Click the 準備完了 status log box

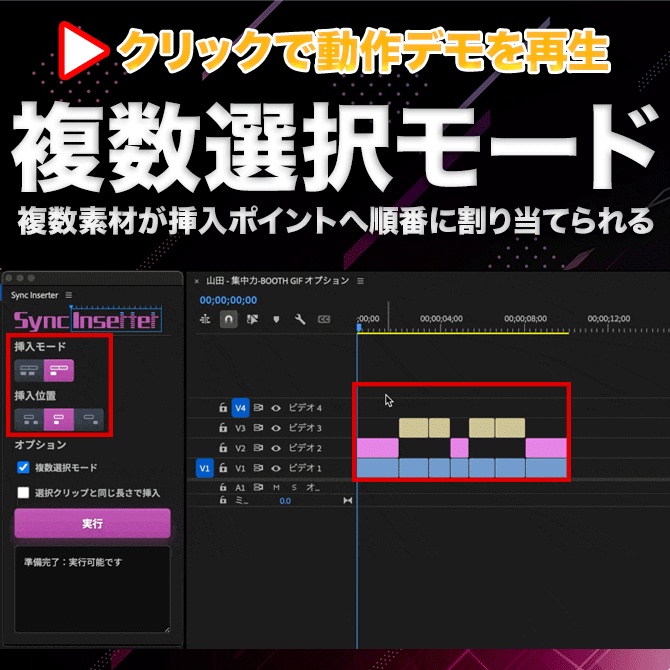click(92, 589)
